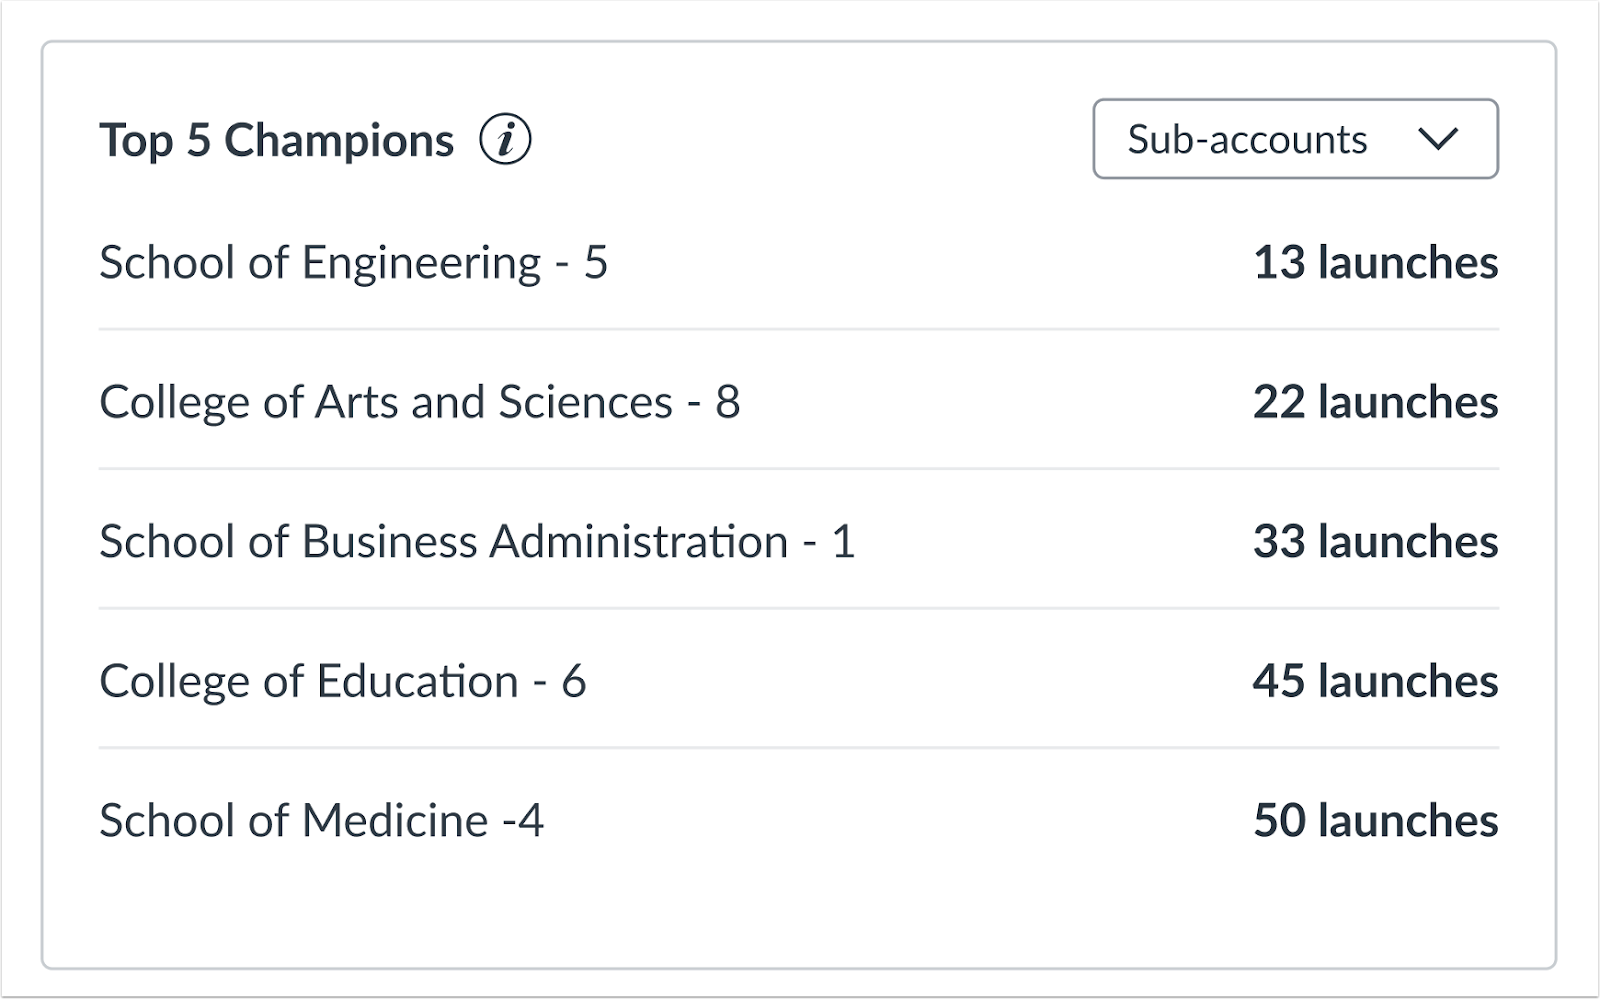1600x999 pixels.
Task: Choose the College of Education - 6 row
Action: 342,682
